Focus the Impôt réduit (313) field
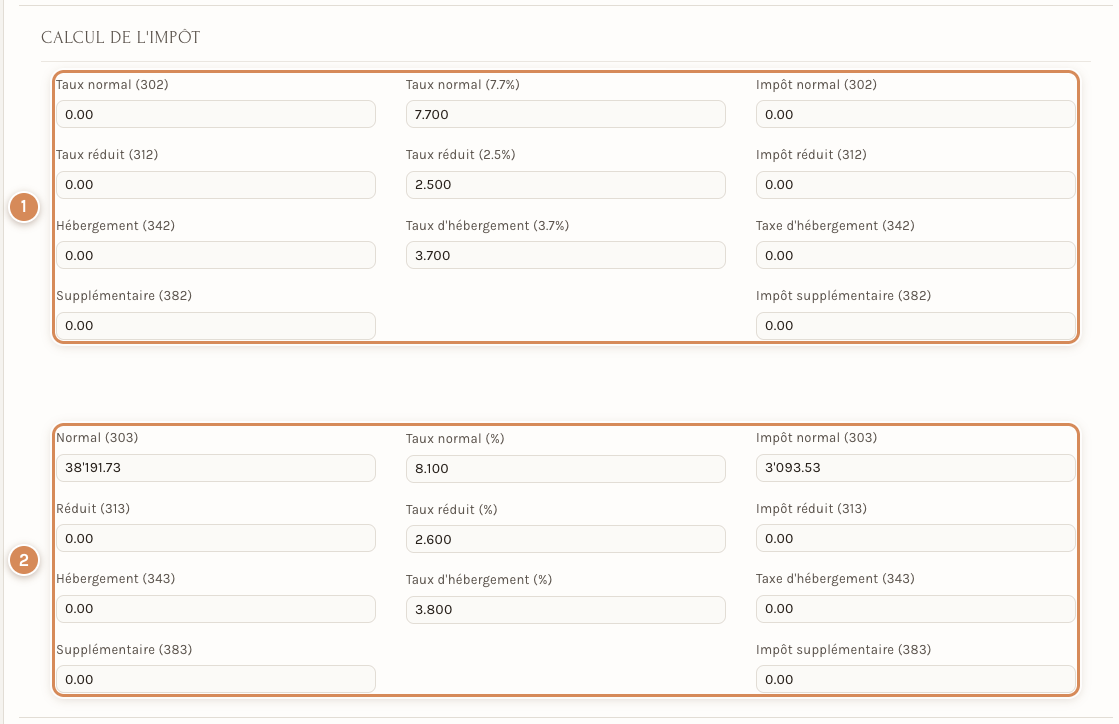The height and width of the screenshot is (724, 1119). (915, 539)
